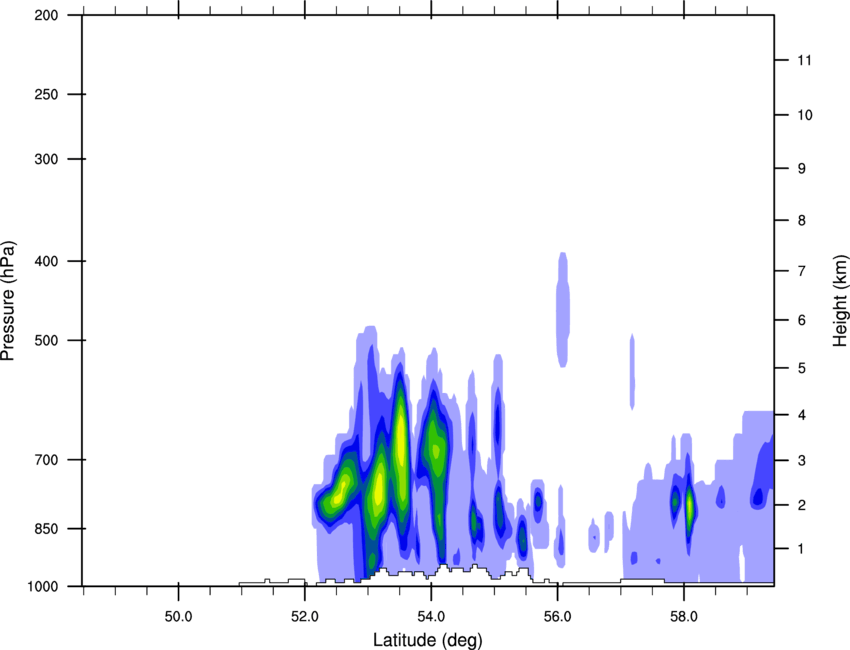Click the 1000 pressure tick label
The height and width of the screenshot is (650, 850).
tap(43, 586)
